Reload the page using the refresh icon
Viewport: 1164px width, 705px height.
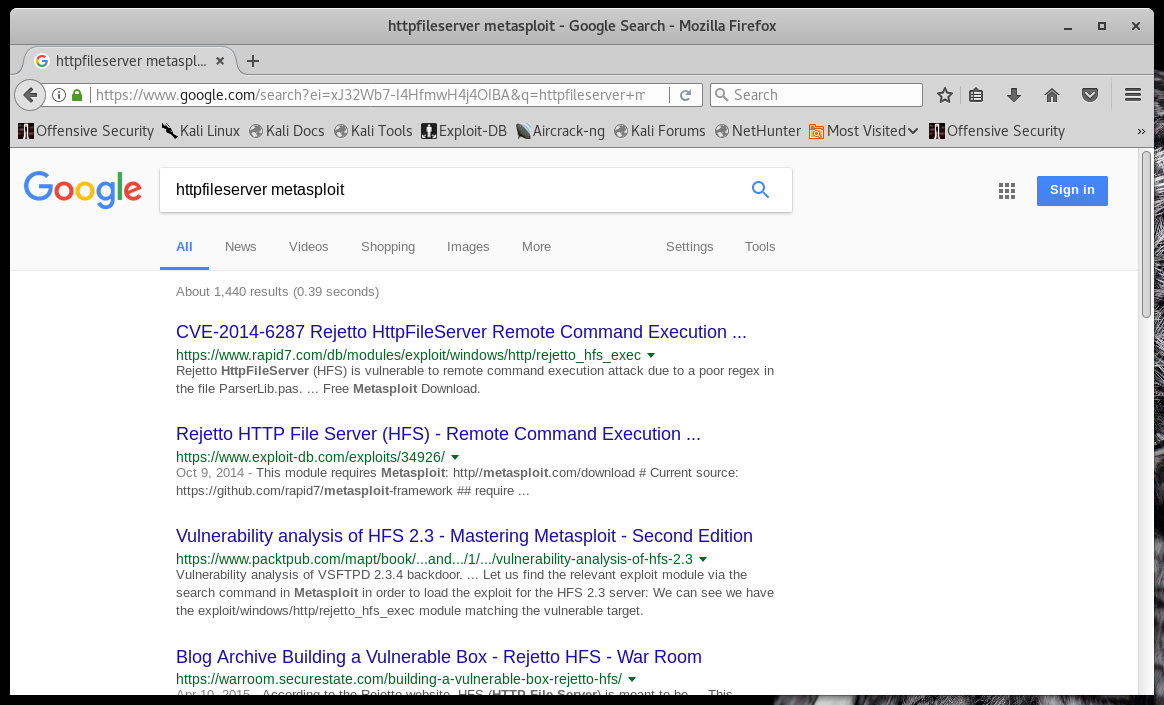point(685,95)
